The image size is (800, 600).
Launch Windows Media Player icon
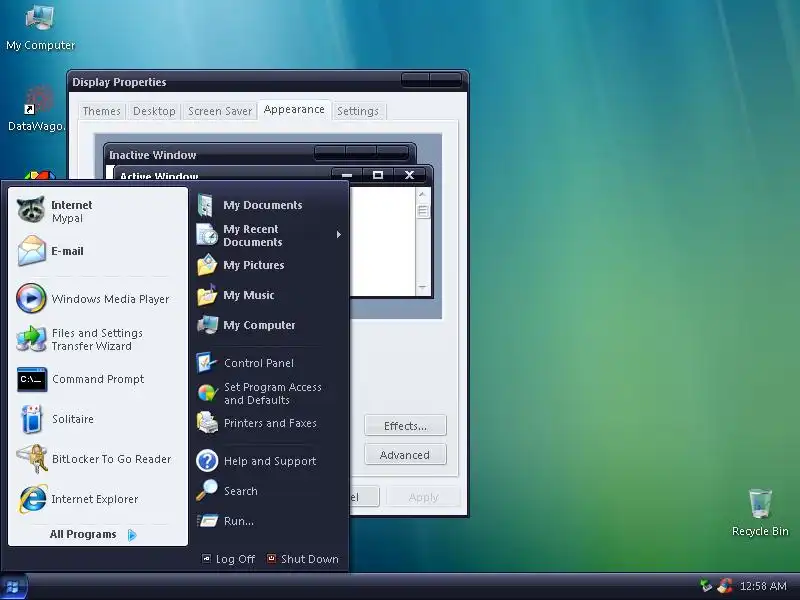(x=31, y=298)
